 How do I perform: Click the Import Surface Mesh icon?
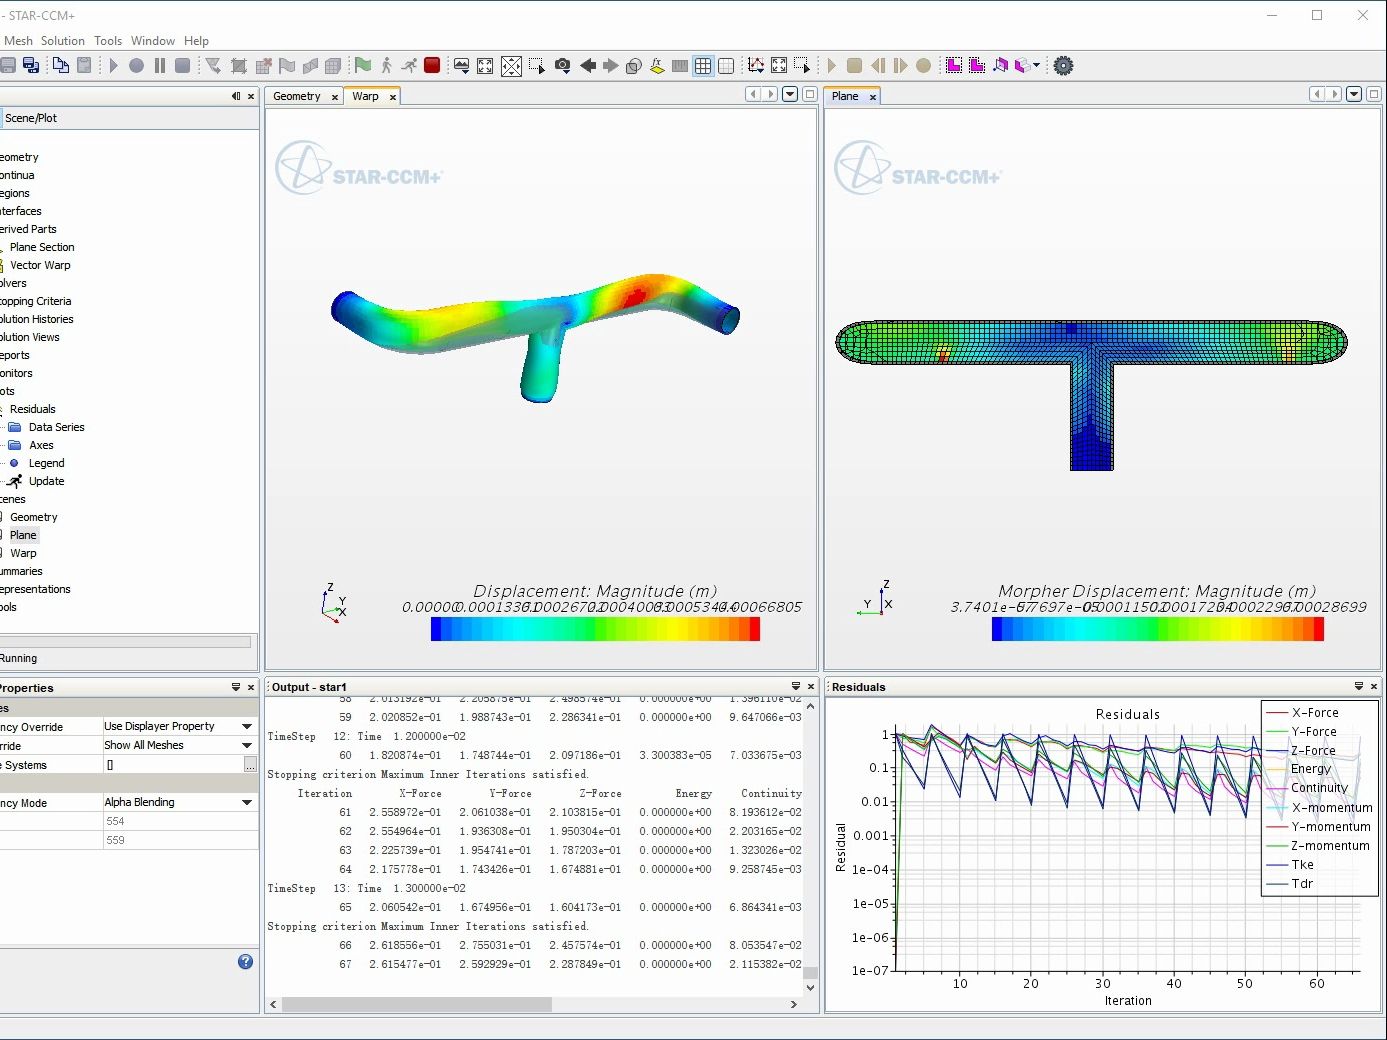coord(213,66)
